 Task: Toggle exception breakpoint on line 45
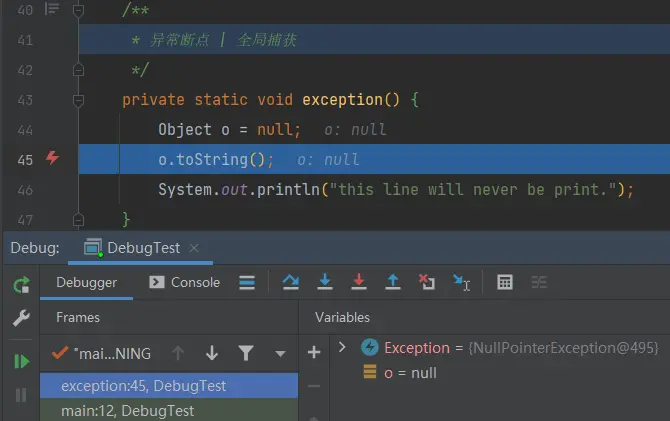tap(52, 158)
